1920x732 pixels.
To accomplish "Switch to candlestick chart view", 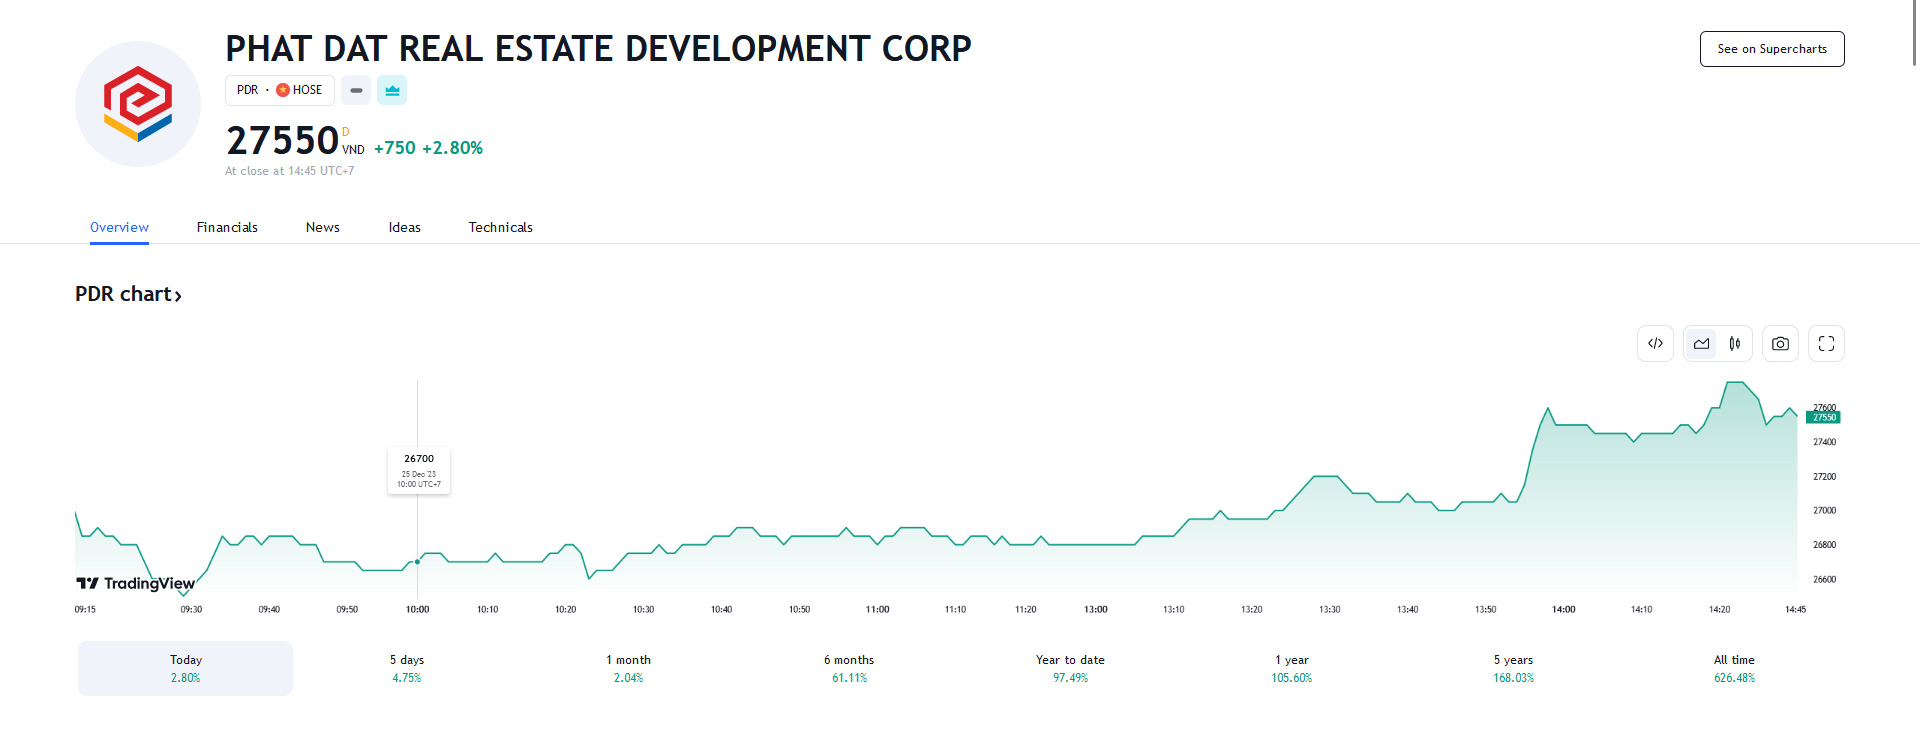I will 1735,344.
